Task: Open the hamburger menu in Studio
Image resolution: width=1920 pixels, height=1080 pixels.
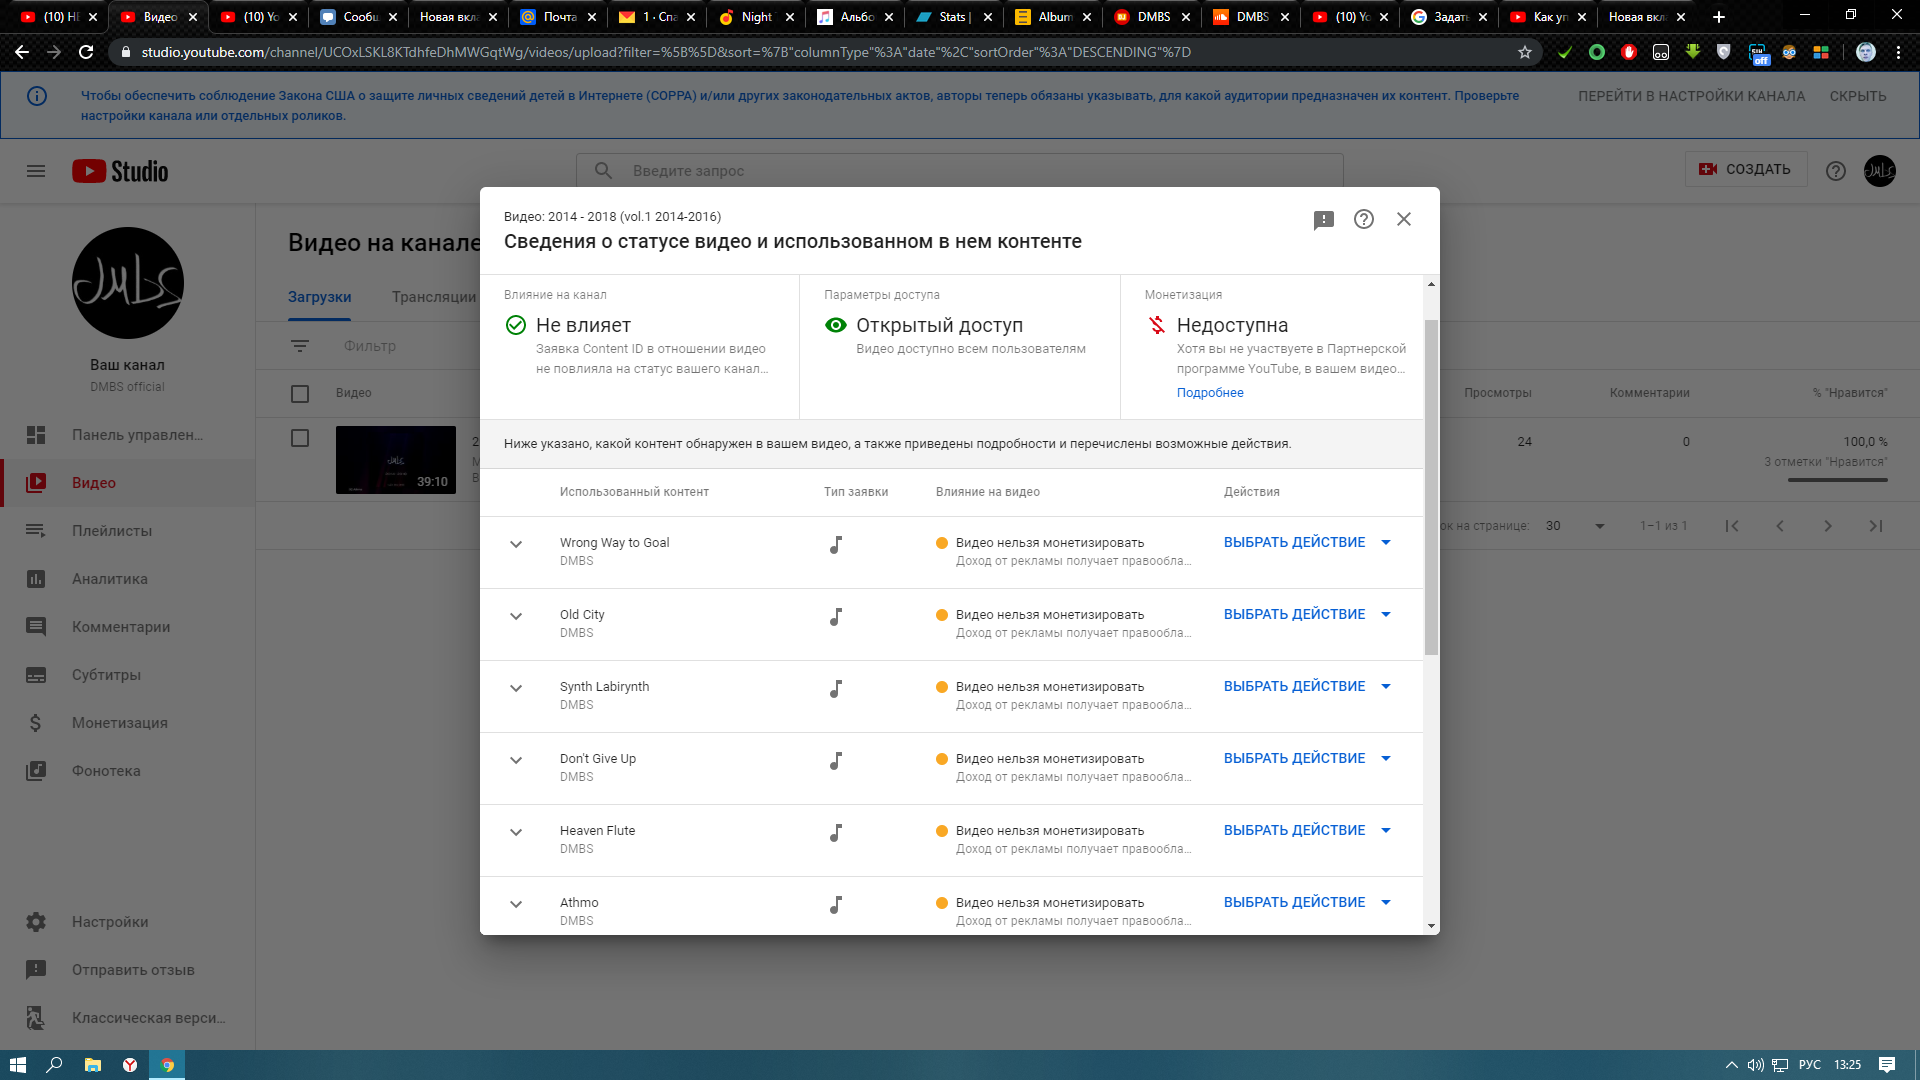Action: click(36, 171)
